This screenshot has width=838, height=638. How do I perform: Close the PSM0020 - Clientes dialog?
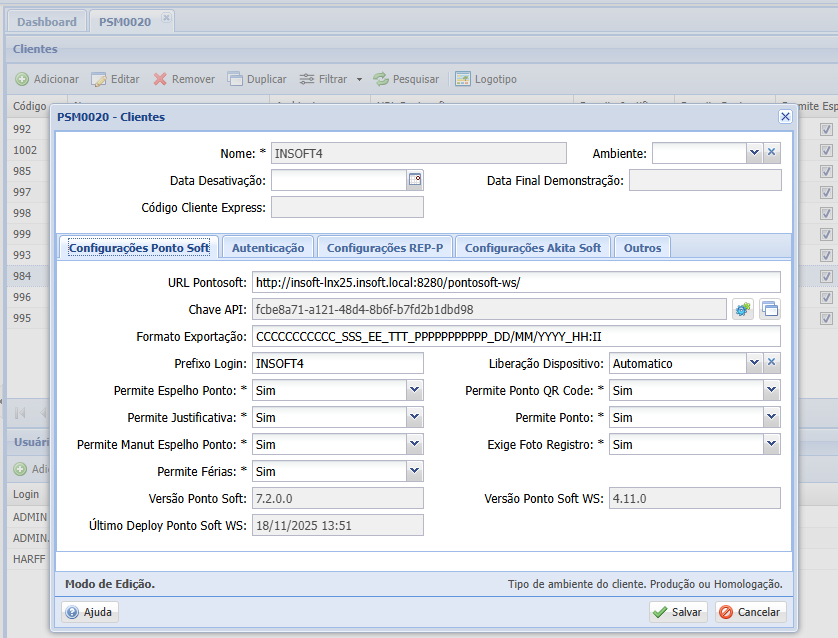785,116
